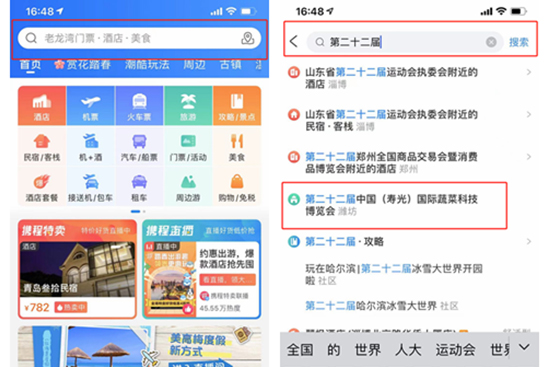Select the 火车票 train tickets icon
This screenshot has height=367, width=550.
[x=139, y=106]
